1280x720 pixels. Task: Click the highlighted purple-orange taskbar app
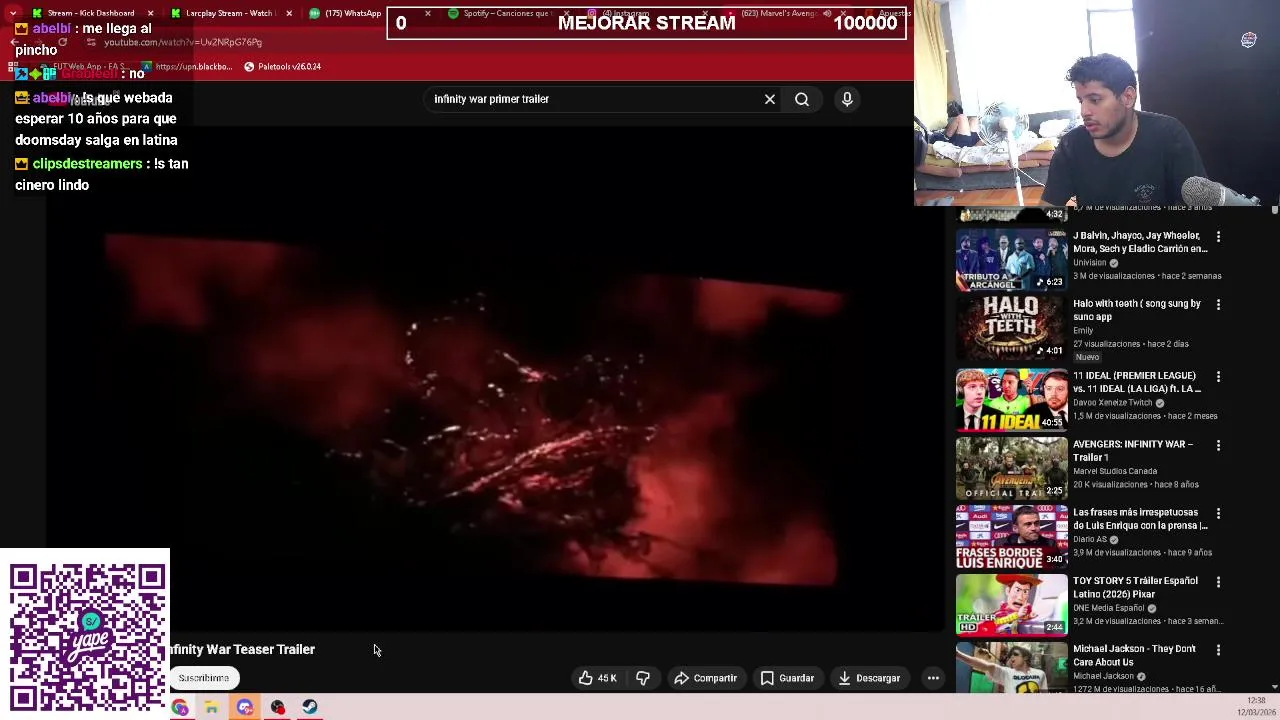pos(245,708)
